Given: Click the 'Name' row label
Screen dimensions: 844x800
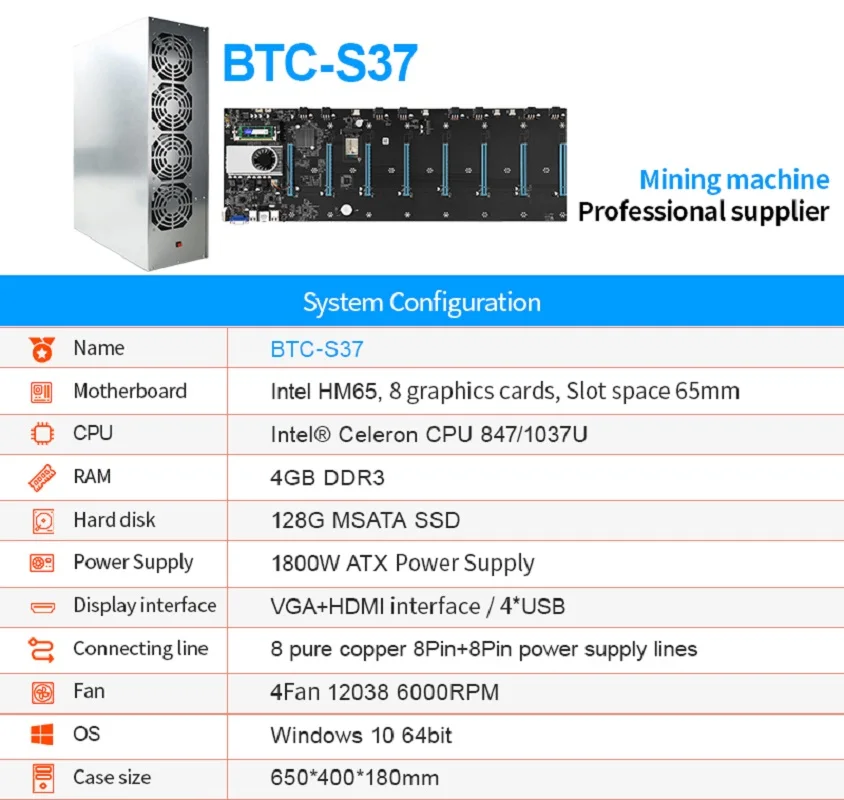Looking at the screenshot, I should [x=99, y=348].
